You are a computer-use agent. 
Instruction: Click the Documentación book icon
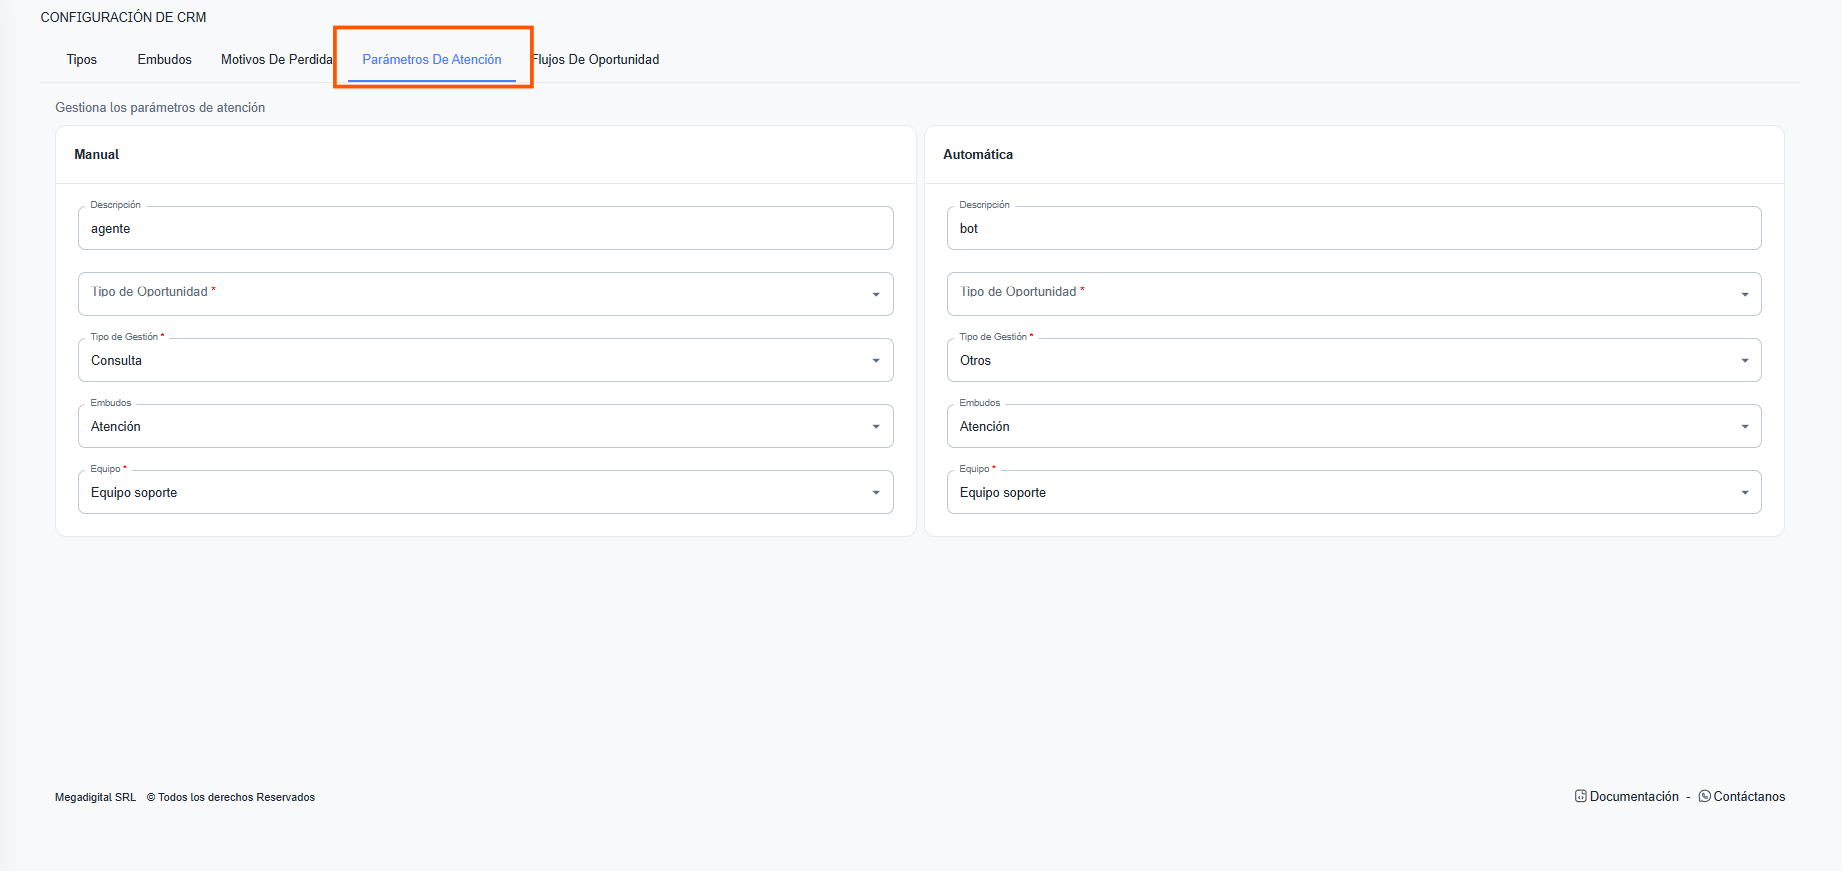coord(1580,796)
